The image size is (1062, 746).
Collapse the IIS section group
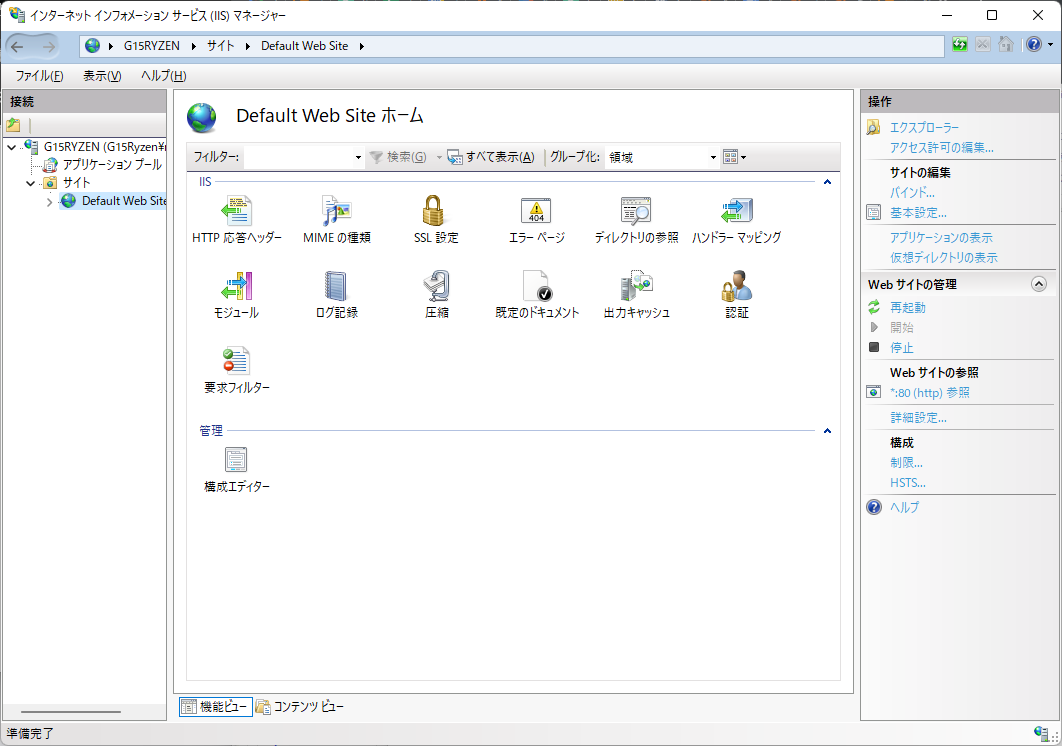point(827,182)
